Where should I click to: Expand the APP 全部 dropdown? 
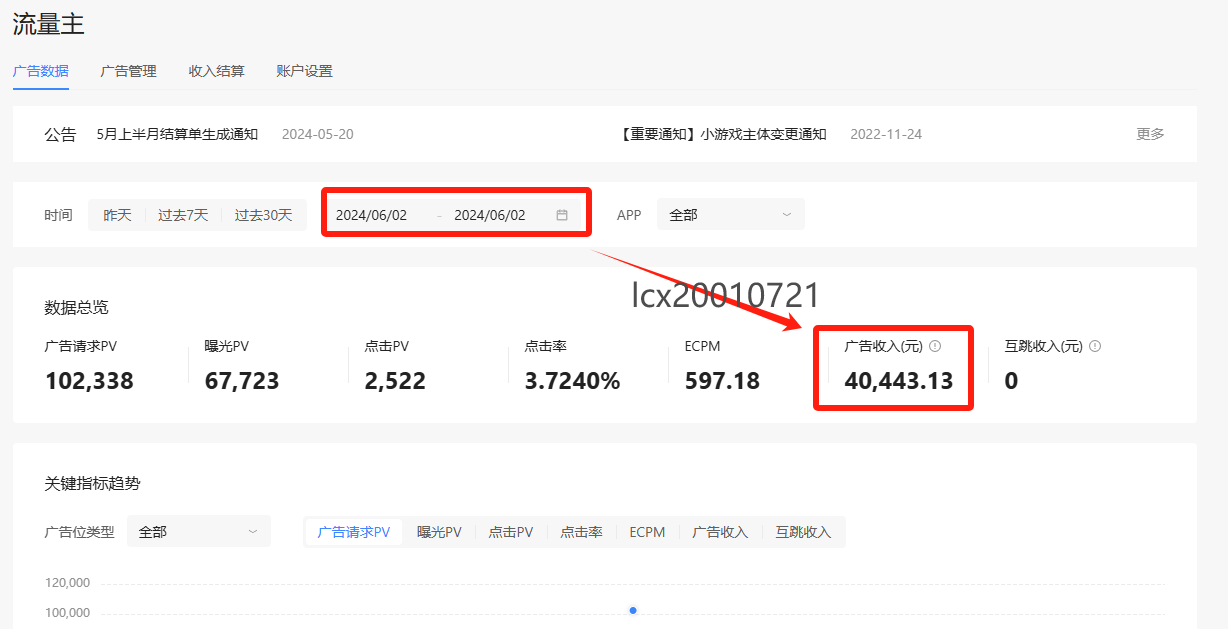tap(731, 215)
